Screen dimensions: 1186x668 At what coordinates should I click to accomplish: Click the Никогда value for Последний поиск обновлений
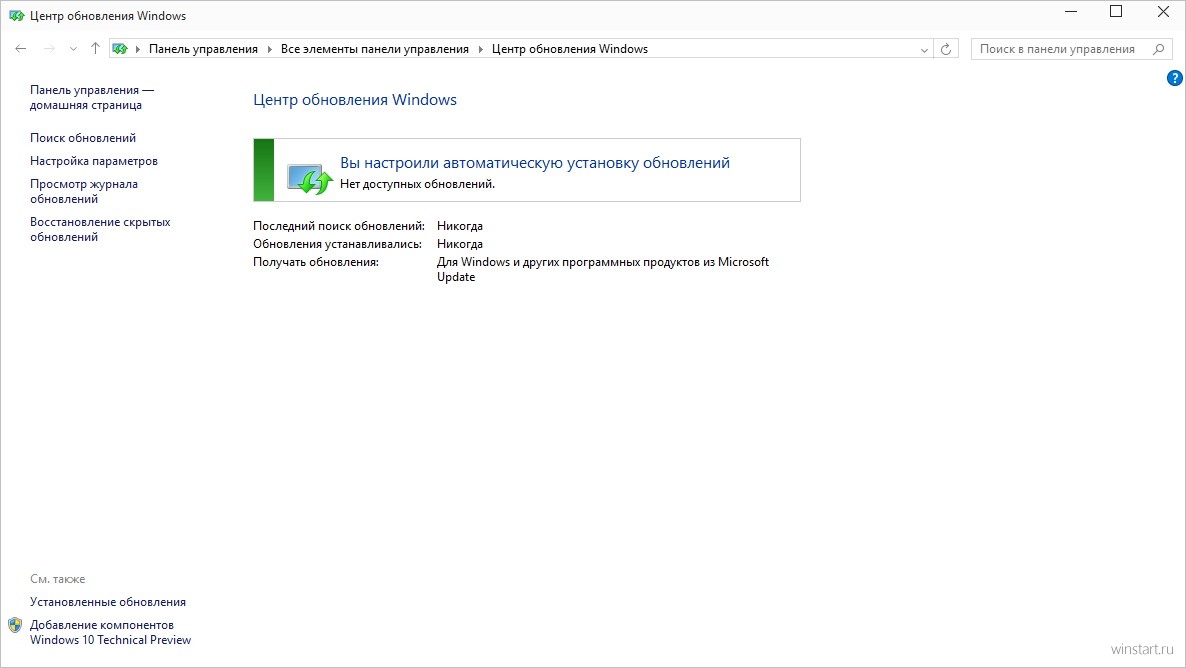click(460, 226)
